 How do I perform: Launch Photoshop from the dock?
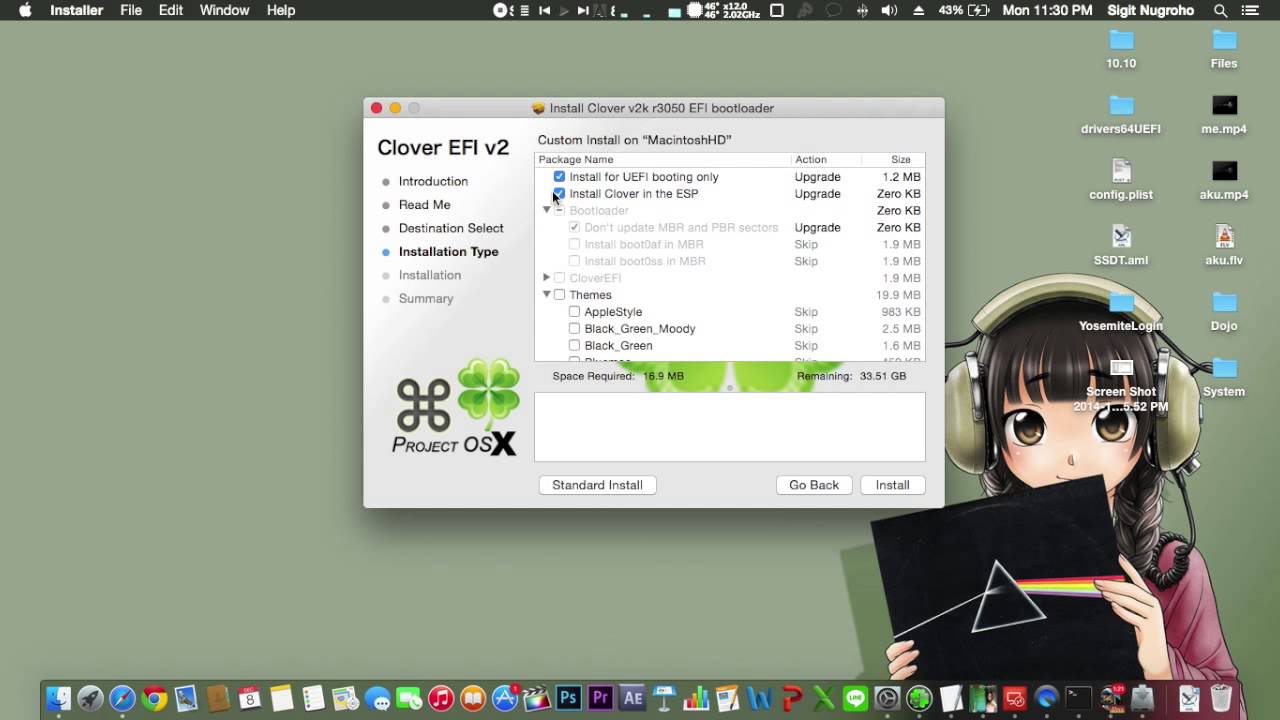point(569,698)
